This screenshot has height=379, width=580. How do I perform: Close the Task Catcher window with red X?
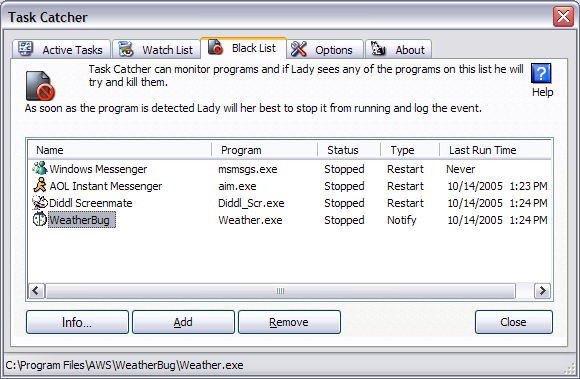pos(563,17)
